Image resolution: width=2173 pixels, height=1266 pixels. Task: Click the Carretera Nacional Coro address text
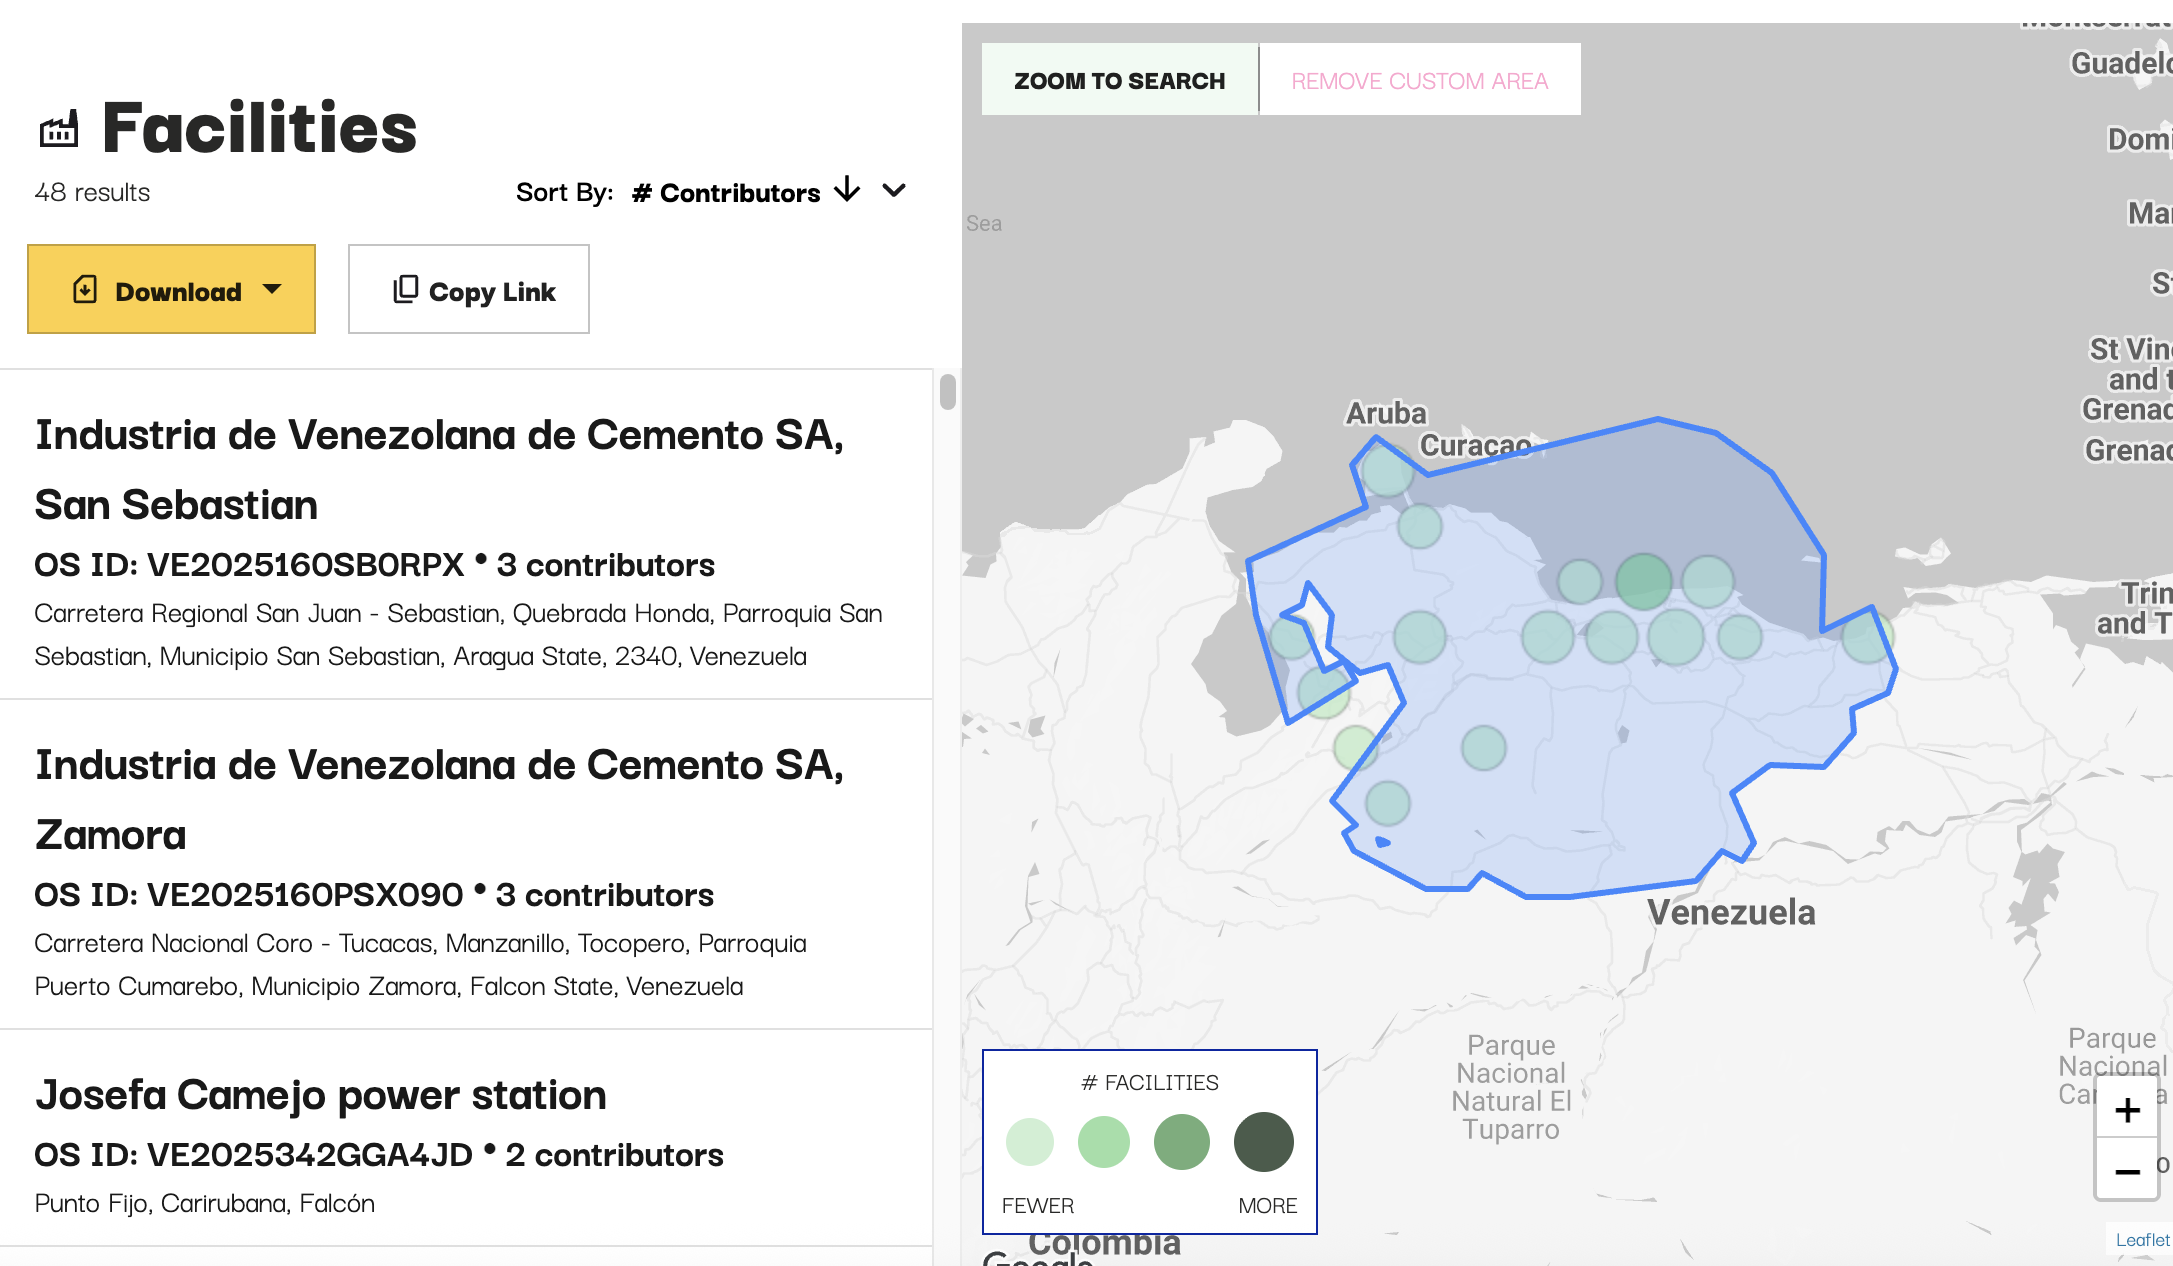(x=420, y=965)
